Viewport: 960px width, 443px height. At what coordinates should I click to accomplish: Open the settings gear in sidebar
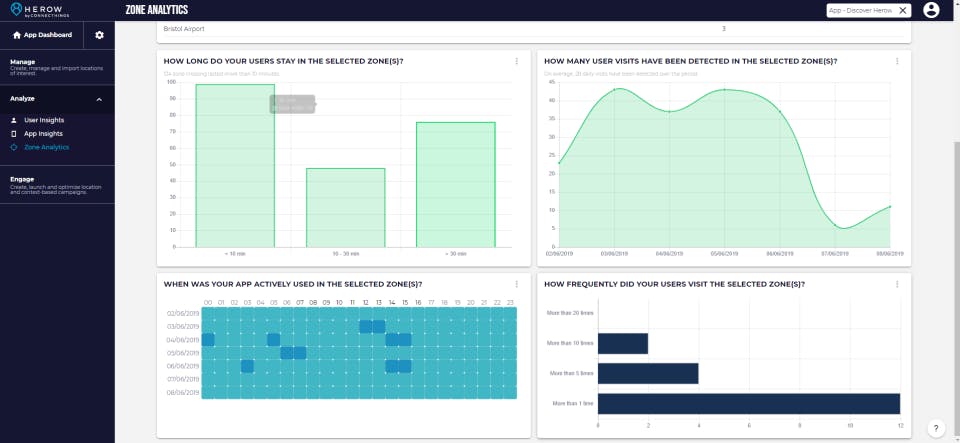click(x=99, y=35)
